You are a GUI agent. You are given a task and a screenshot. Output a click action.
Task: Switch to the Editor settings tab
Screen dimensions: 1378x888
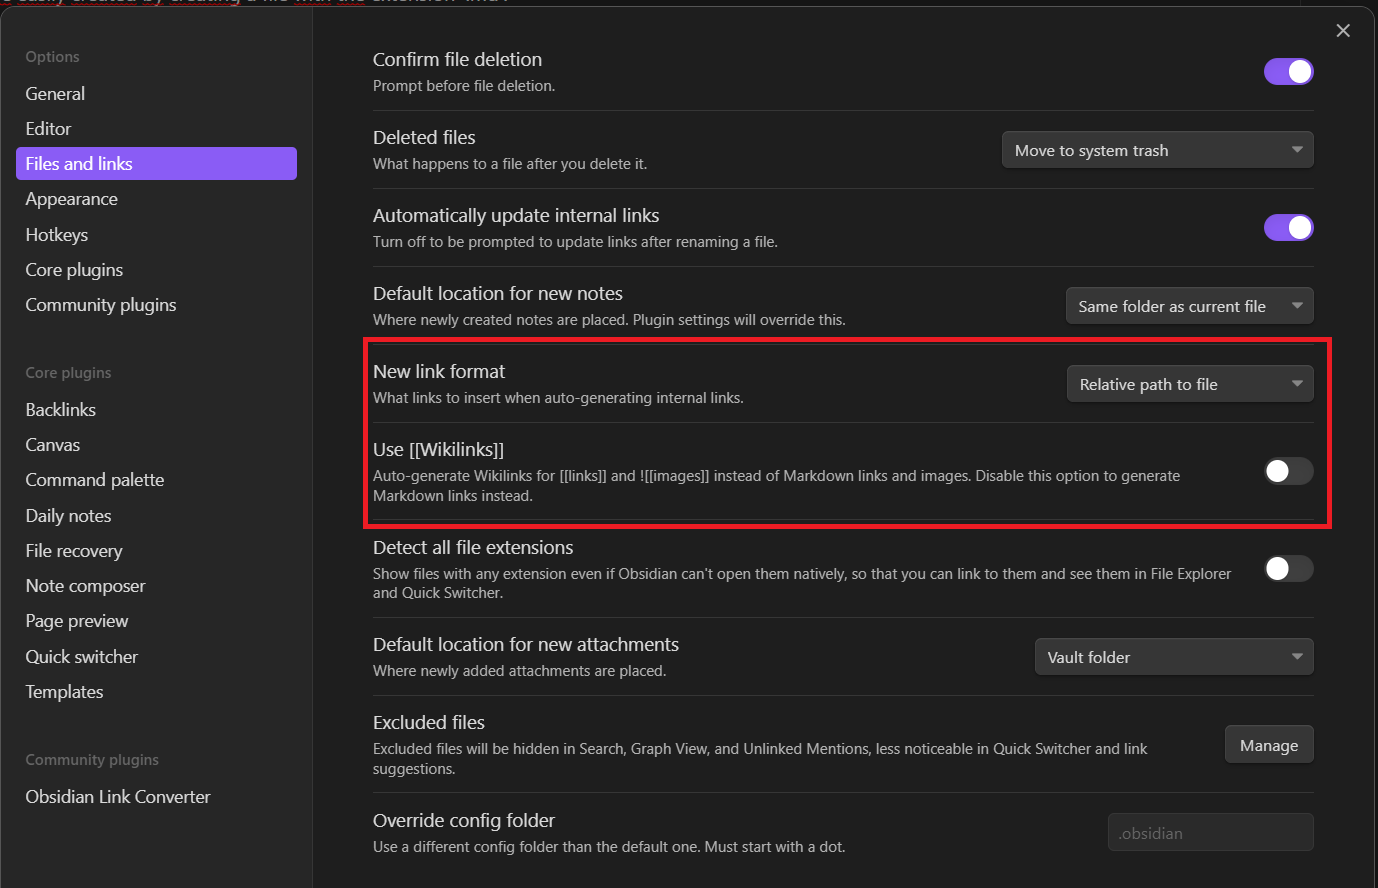[x=48, y=129]
